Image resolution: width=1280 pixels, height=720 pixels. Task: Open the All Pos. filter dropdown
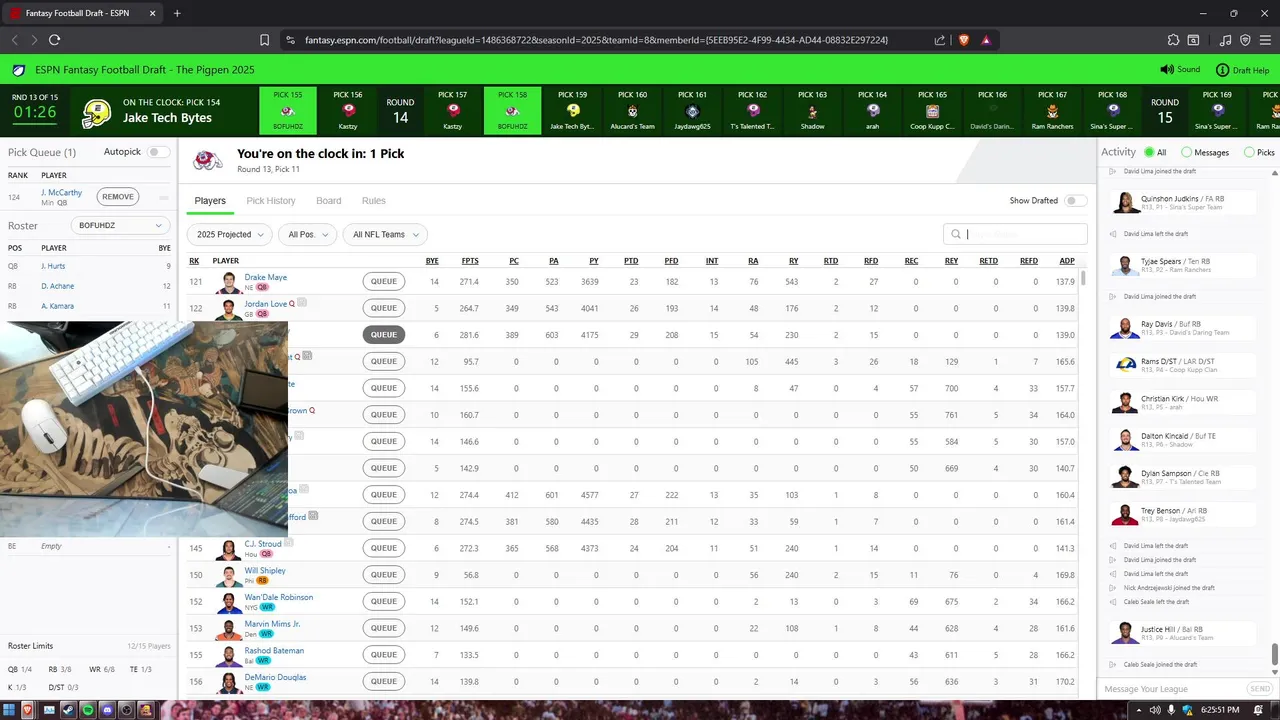tap(306, 234)
